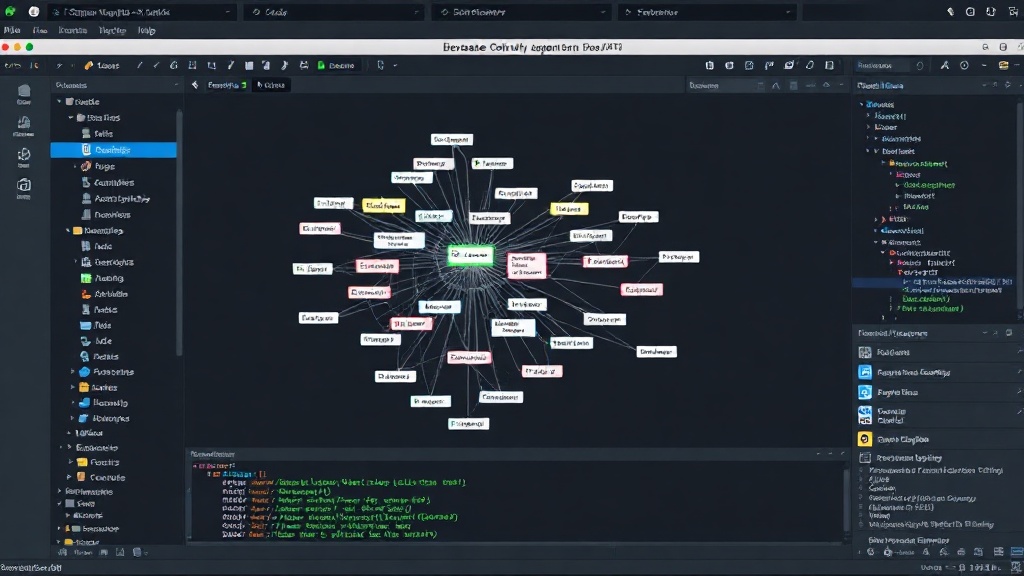The width and height of the screenshot is (1024, 576).
Task: Select the second icon in the left activity sidebar
Action: (x=24, y=126)
